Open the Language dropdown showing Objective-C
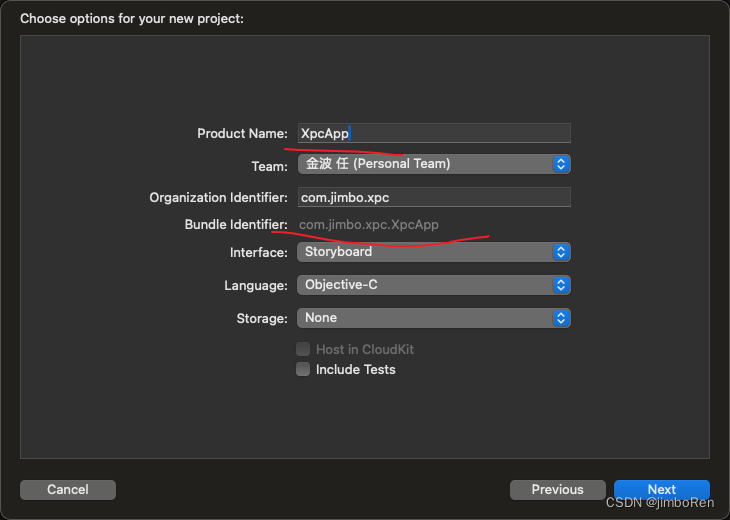 click(x=434, y=285)
